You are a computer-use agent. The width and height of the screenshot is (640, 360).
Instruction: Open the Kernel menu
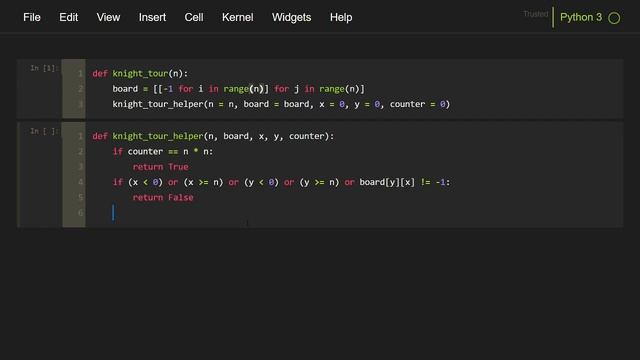(x=238, y=18)
